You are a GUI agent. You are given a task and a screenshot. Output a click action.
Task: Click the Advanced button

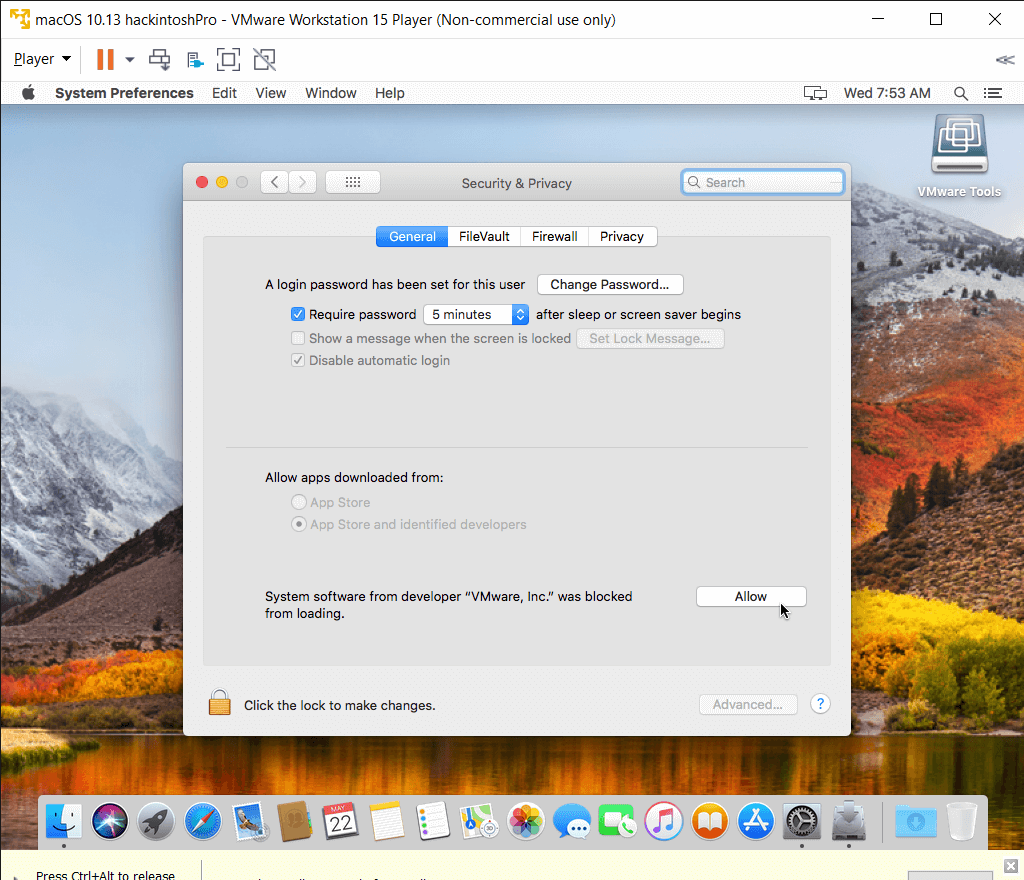coord(748,704)
